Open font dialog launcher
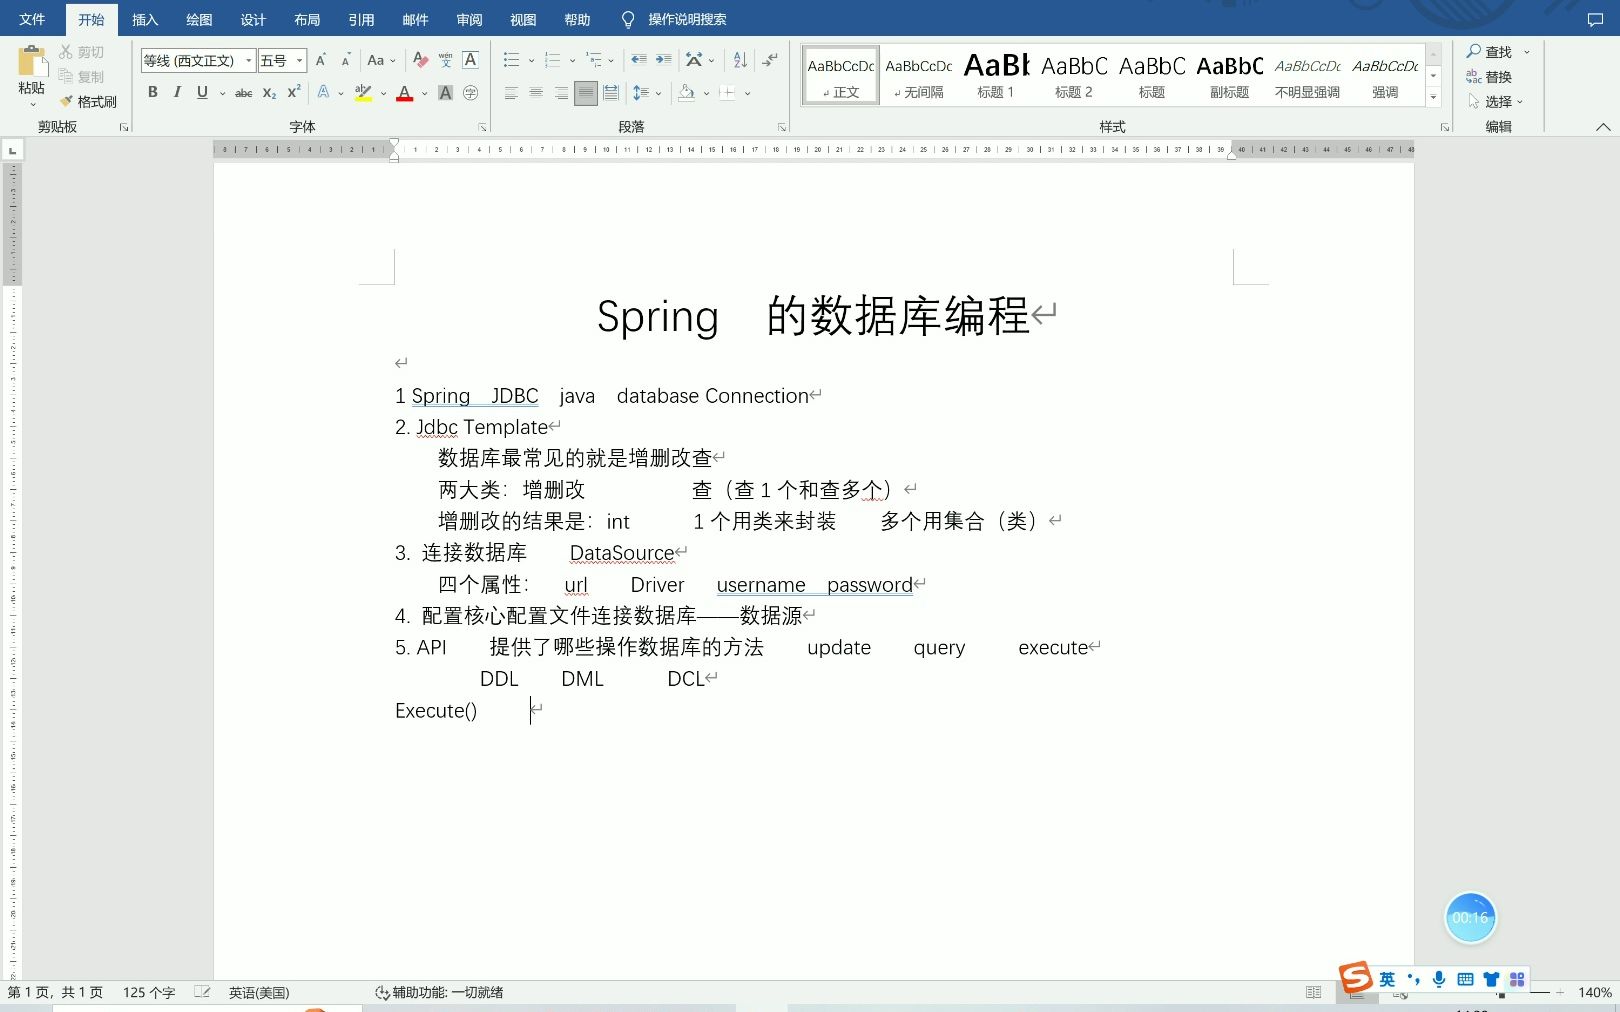 (x=481, y=127)
